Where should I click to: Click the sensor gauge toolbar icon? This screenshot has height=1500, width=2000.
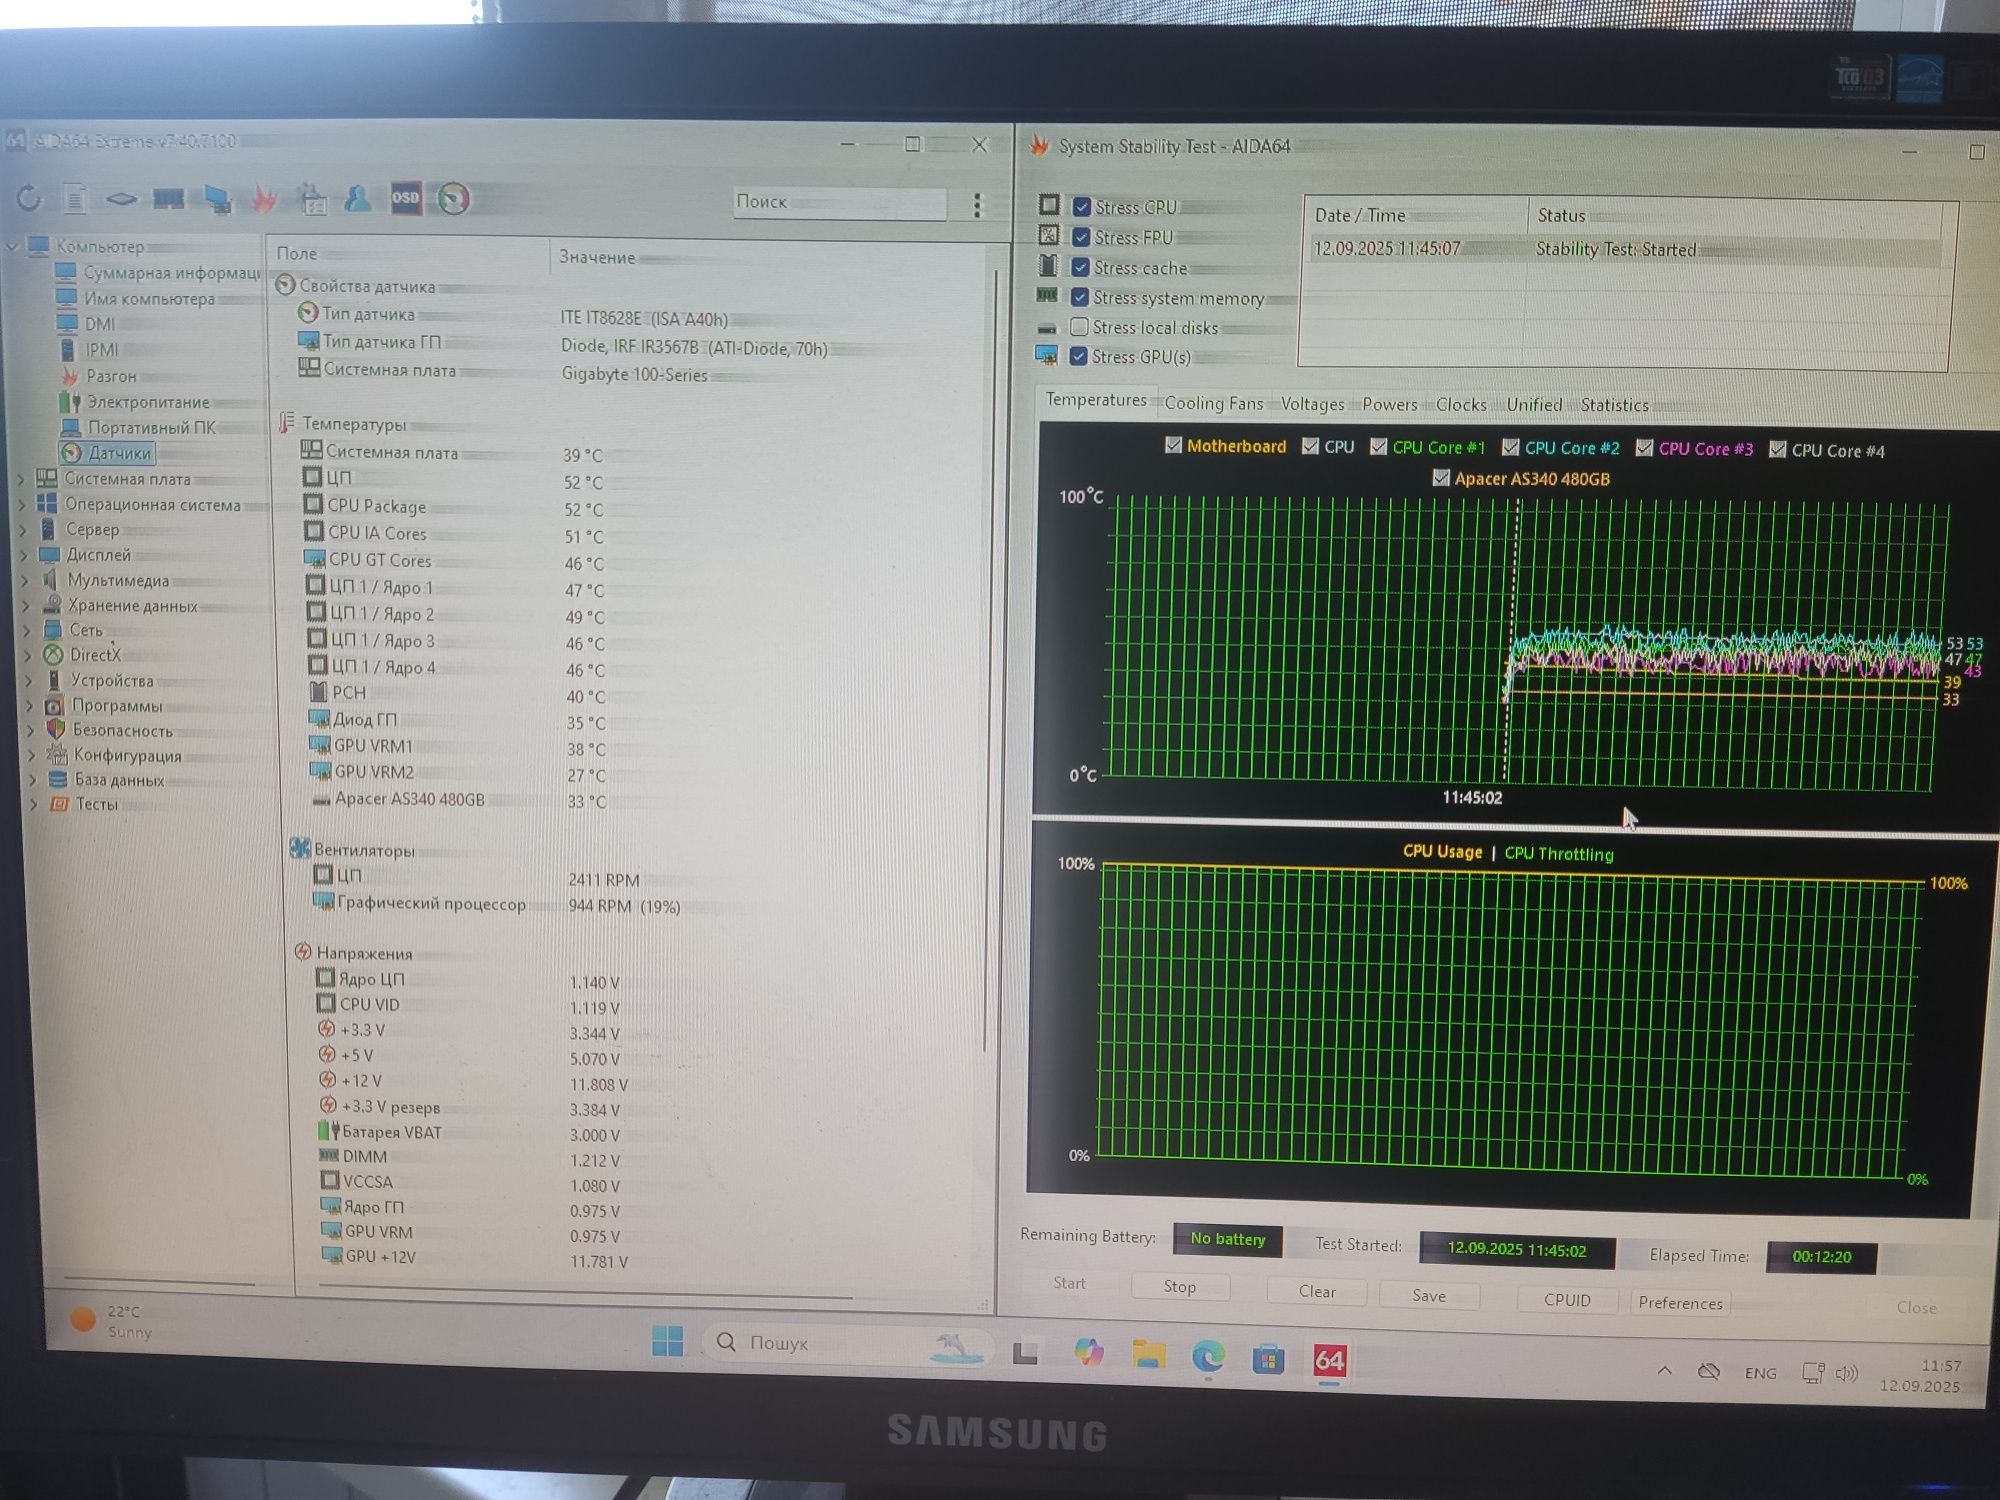pyautogui.click(x=453, y=198)
